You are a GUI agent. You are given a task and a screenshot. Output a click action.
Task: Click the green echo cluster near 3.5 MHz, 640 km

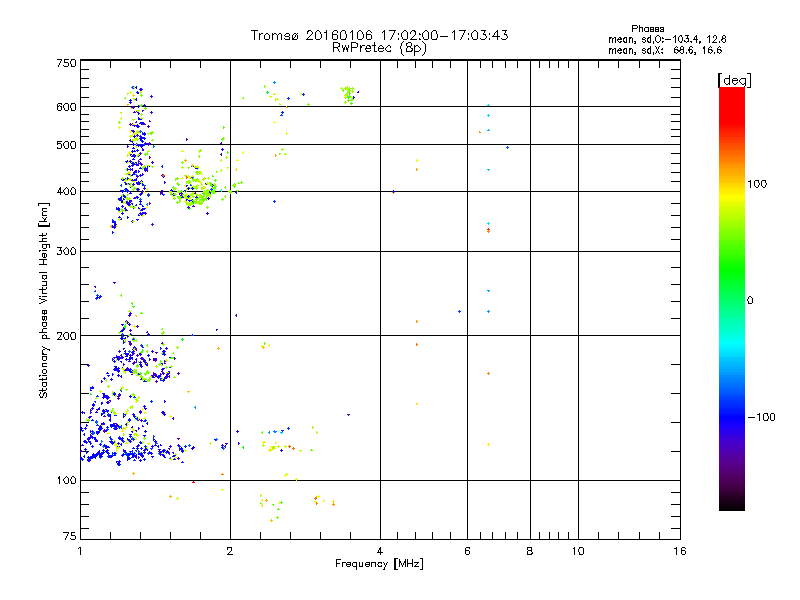tap(349, 95)
